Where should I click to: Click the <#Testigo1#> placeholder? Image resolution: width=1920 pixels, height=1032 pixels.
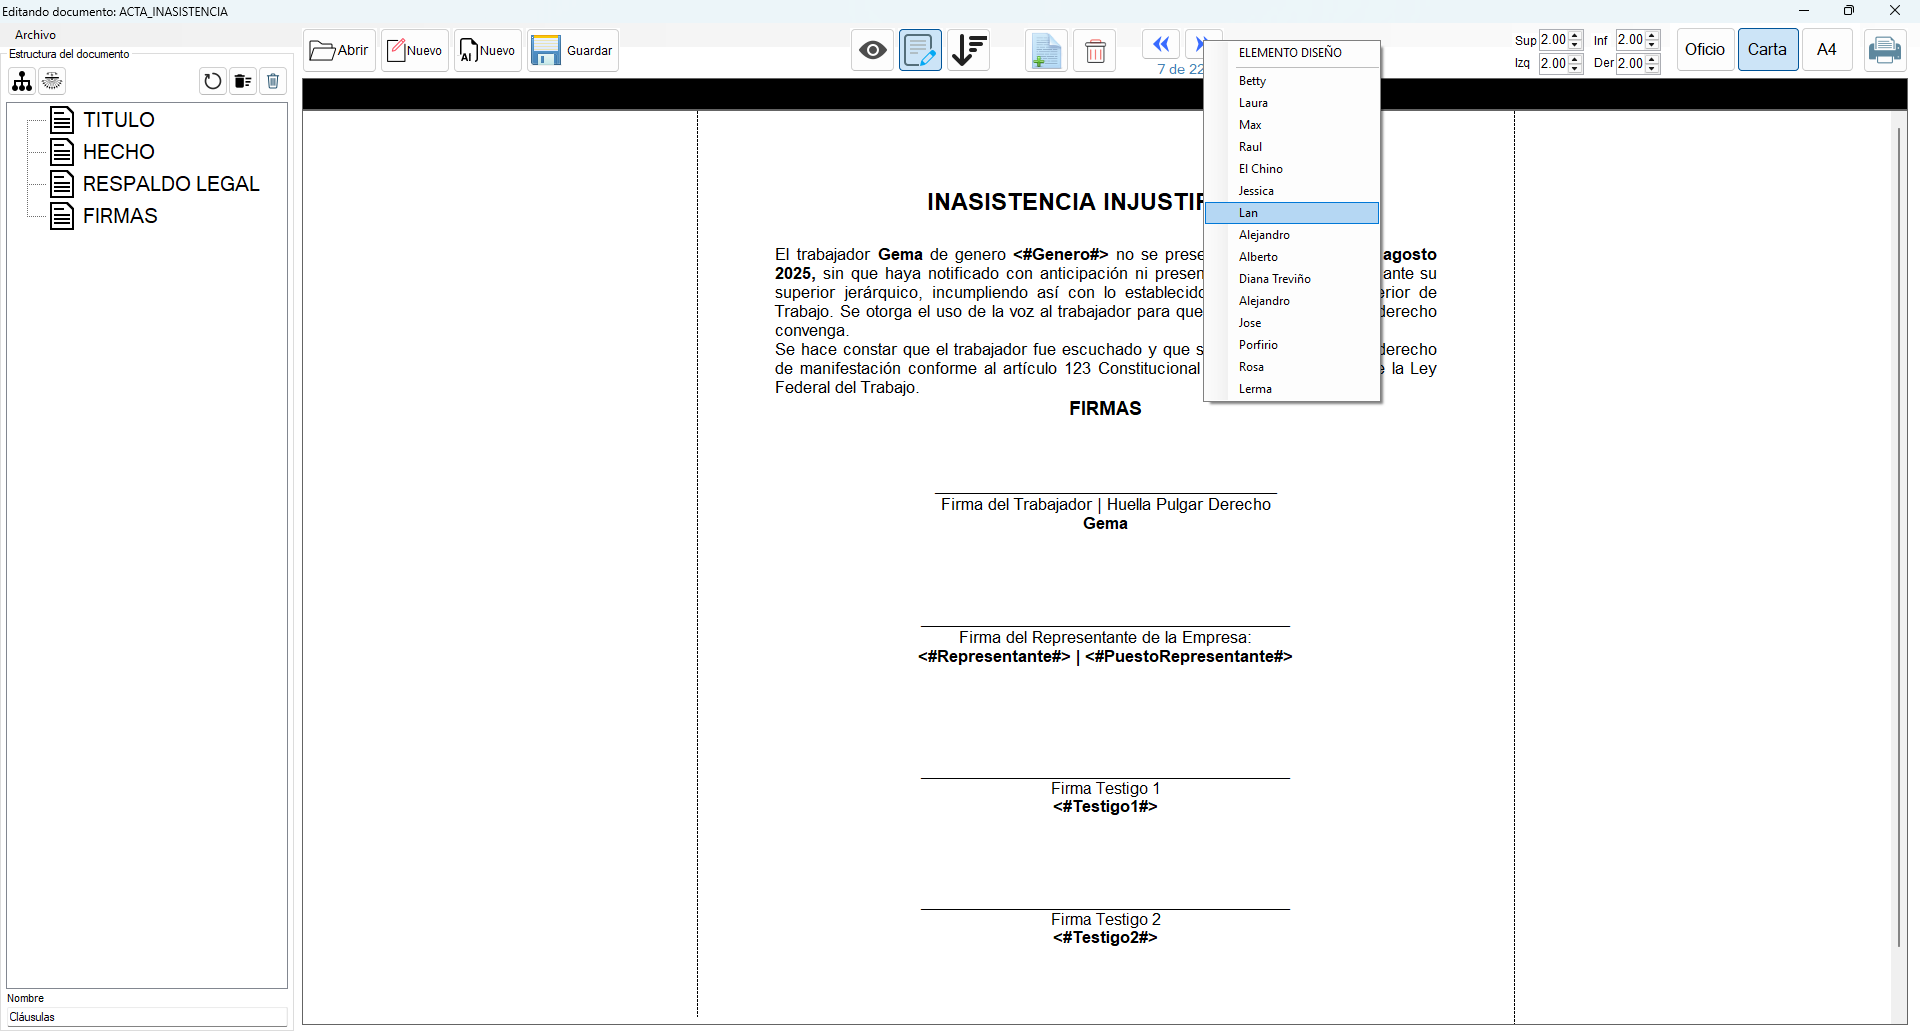[x=1105, y=807]
